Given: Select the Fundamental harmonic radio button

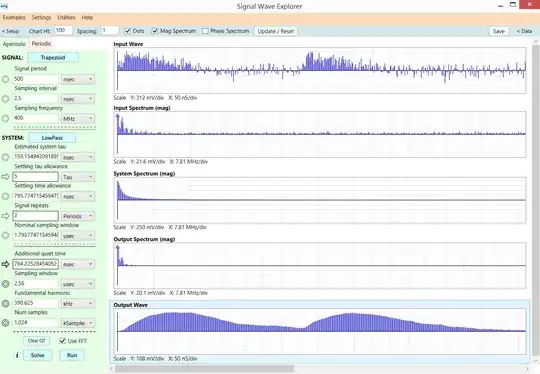Looking at the screenshot, I should [5, 303].
